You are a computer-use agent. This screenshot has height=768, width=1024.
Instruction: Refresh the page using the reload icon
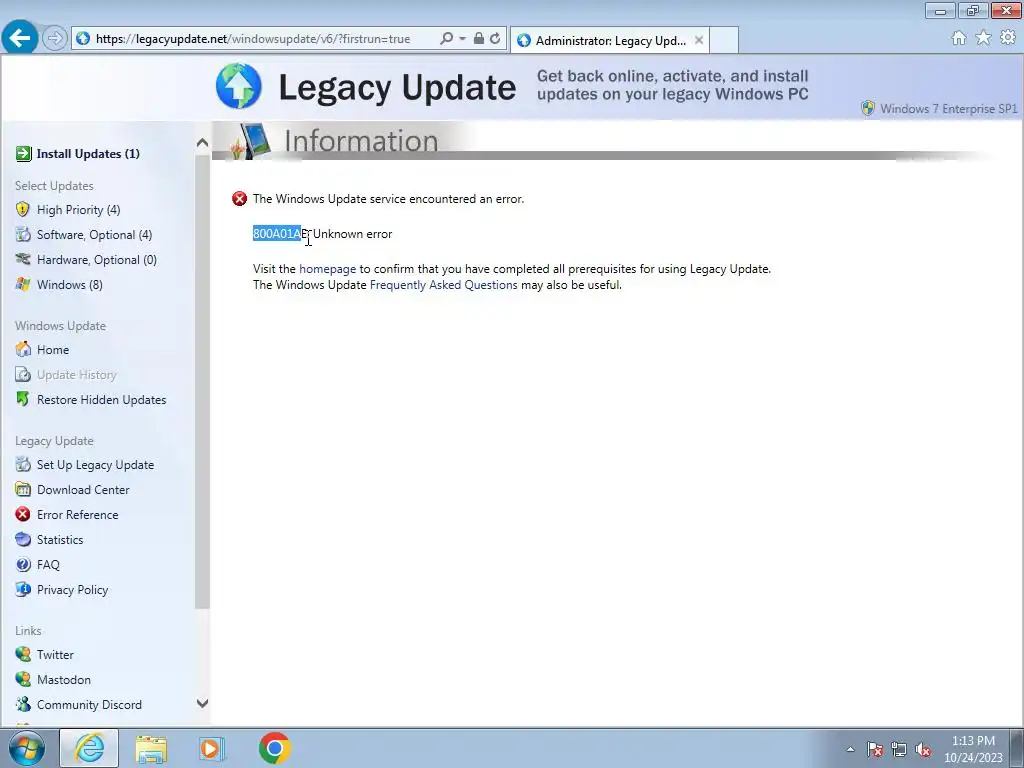(495, 39)
